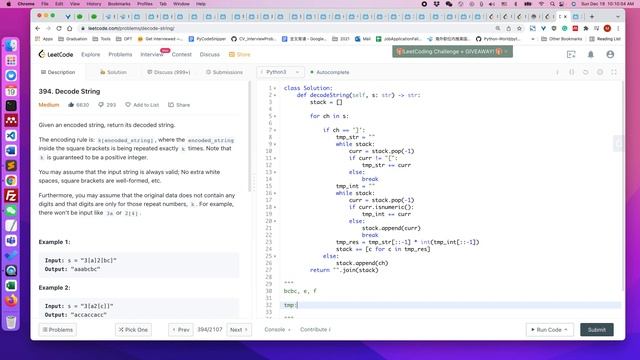Open the Store nav item
Viewport: 640px width, 360px height.
[x=240, y=54]
